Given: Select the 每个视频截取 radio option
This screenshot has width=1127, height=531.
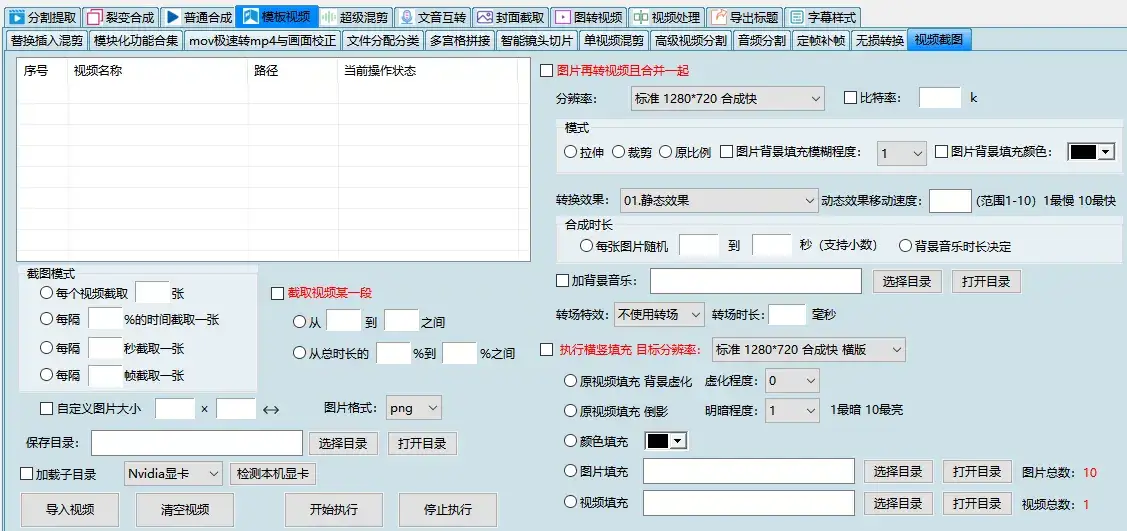Looking at the screenshot, I should coord(46,293).
